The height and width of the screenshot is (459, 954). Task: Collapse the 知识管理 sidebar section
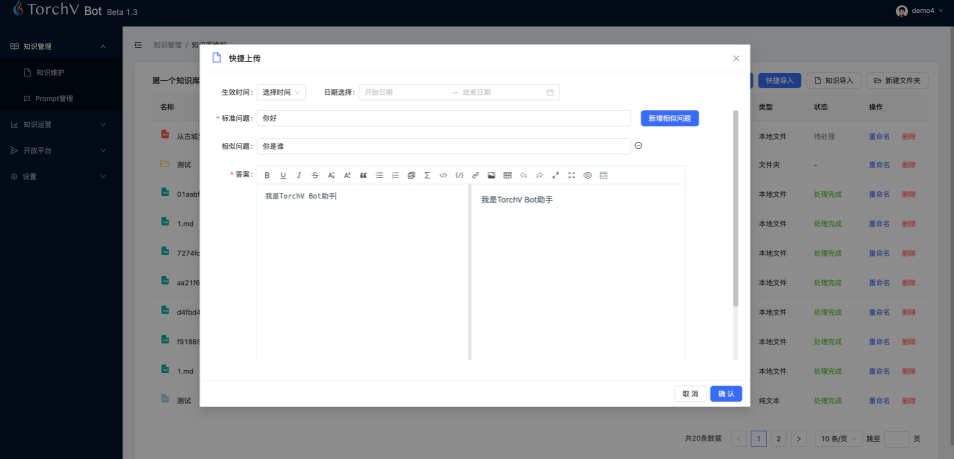pyautogui.click(x=103, y=46)
